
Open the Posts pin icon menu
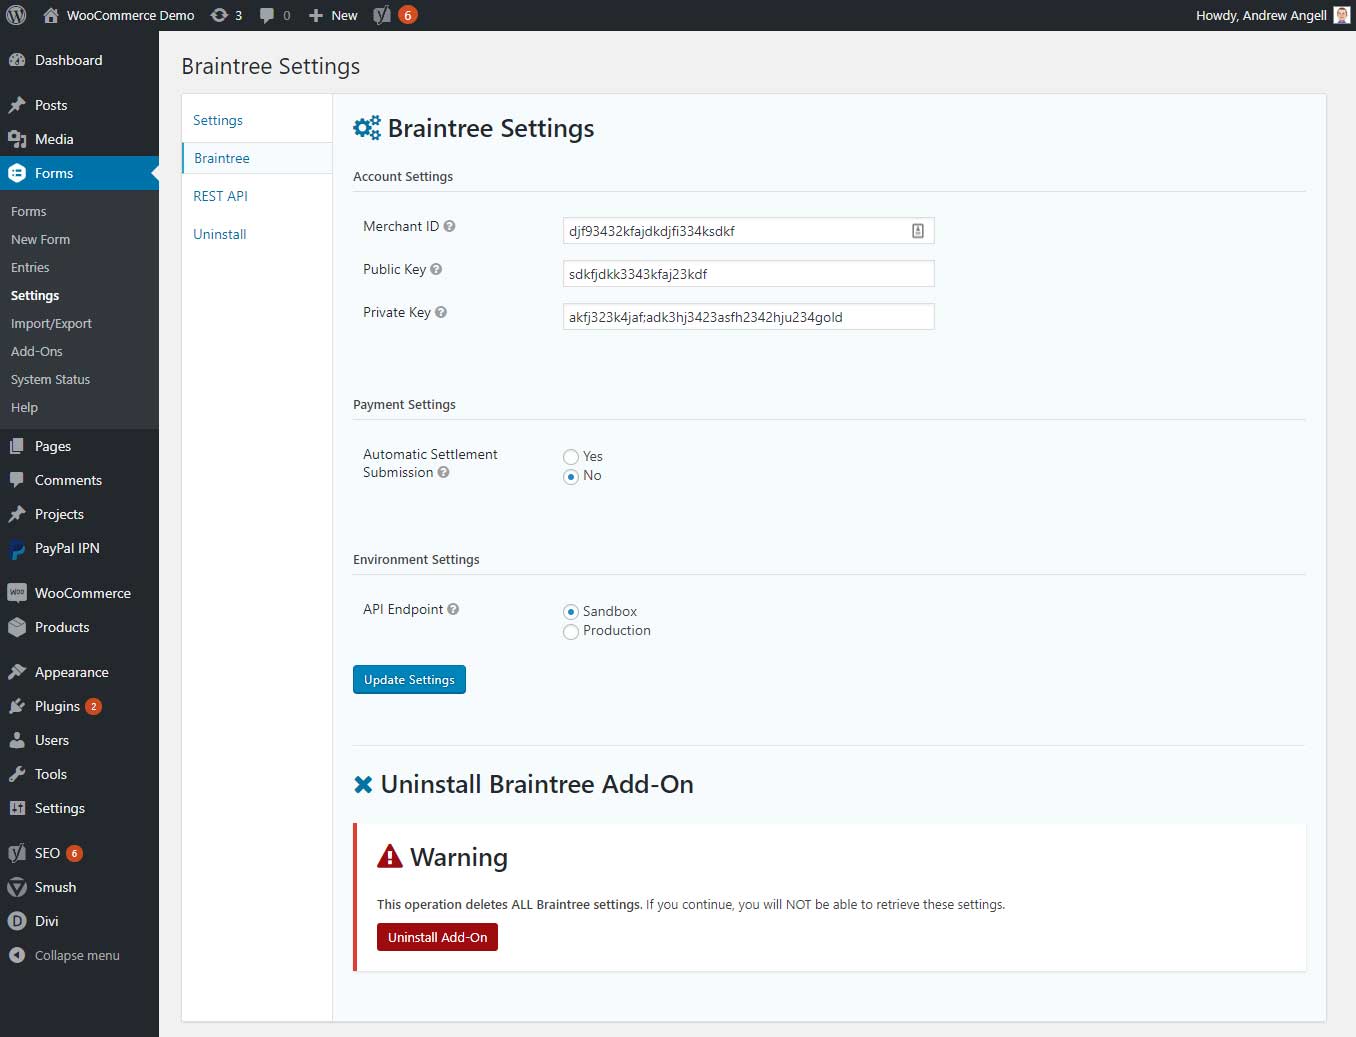pos(17,105)
